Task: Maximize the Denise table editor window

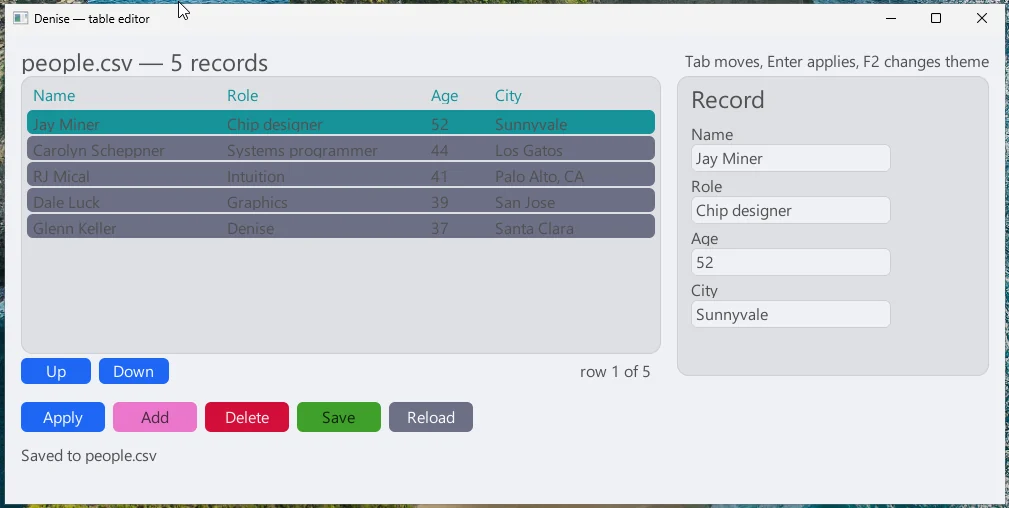Action: point(936,19)
